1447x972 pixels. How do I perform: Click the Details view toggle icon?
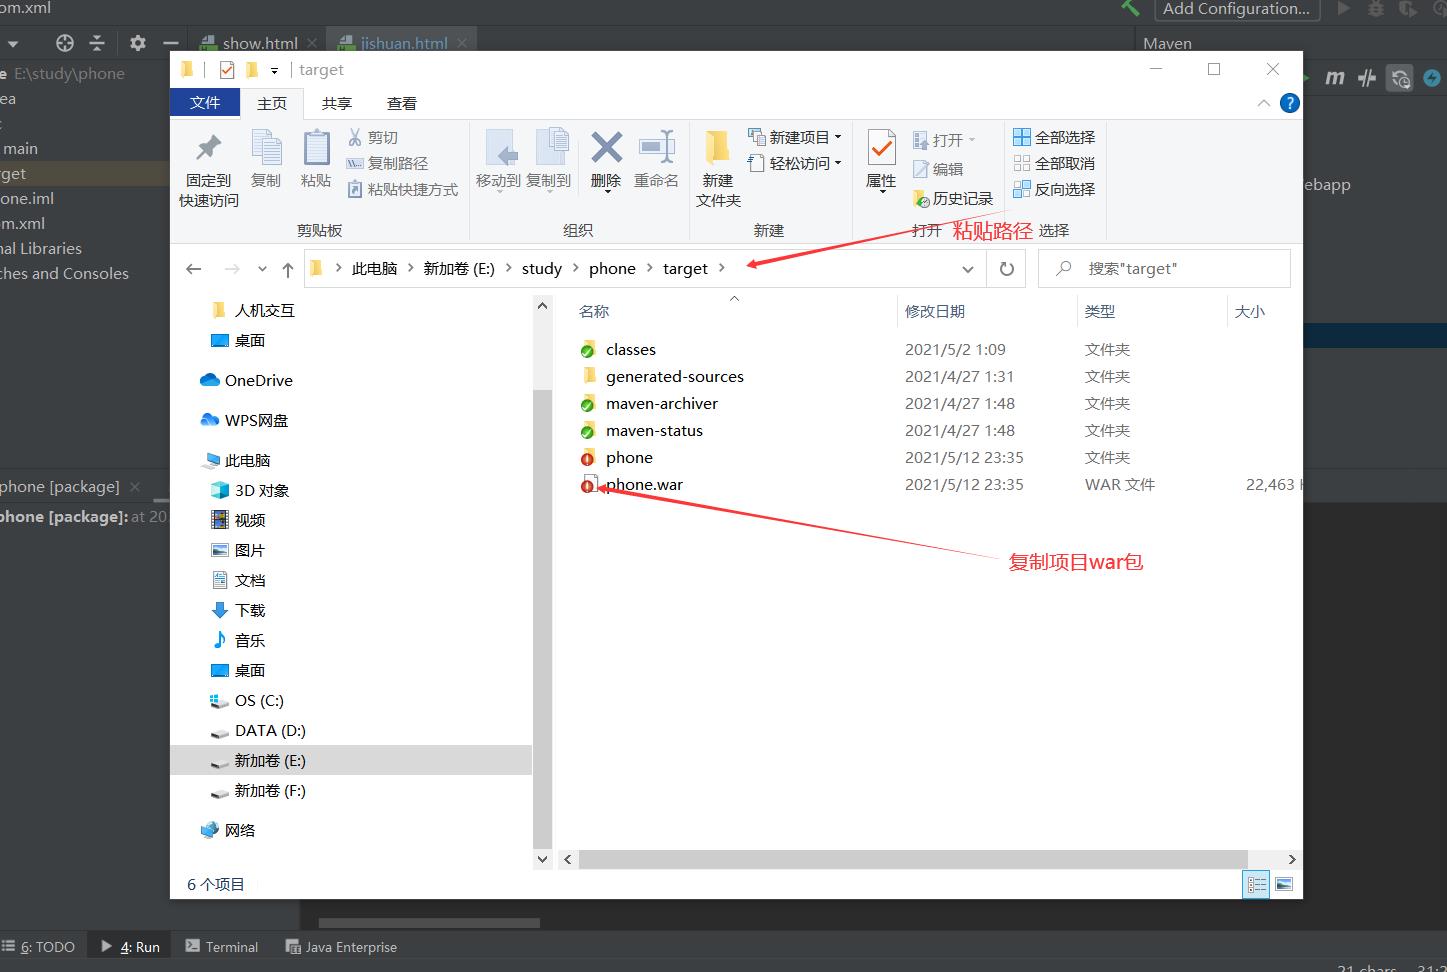[1256, 884]
